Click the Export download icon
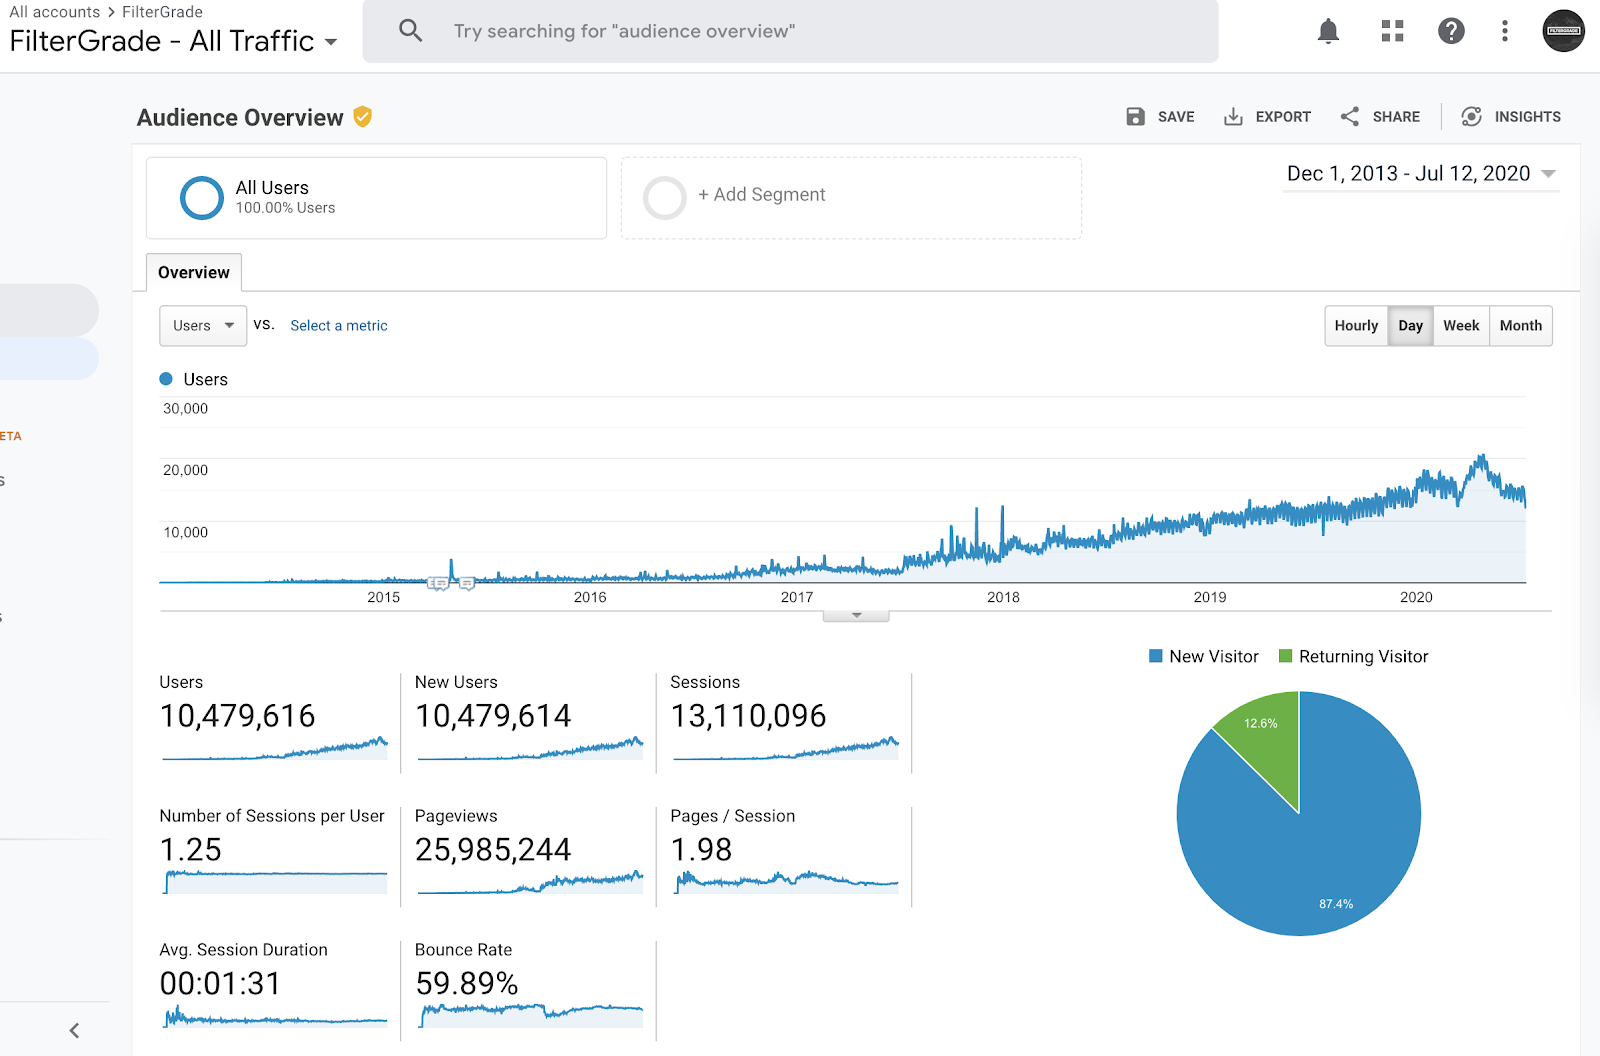The height and width of the screenshot is (1056, 1600). click(x=1234, y=117)
